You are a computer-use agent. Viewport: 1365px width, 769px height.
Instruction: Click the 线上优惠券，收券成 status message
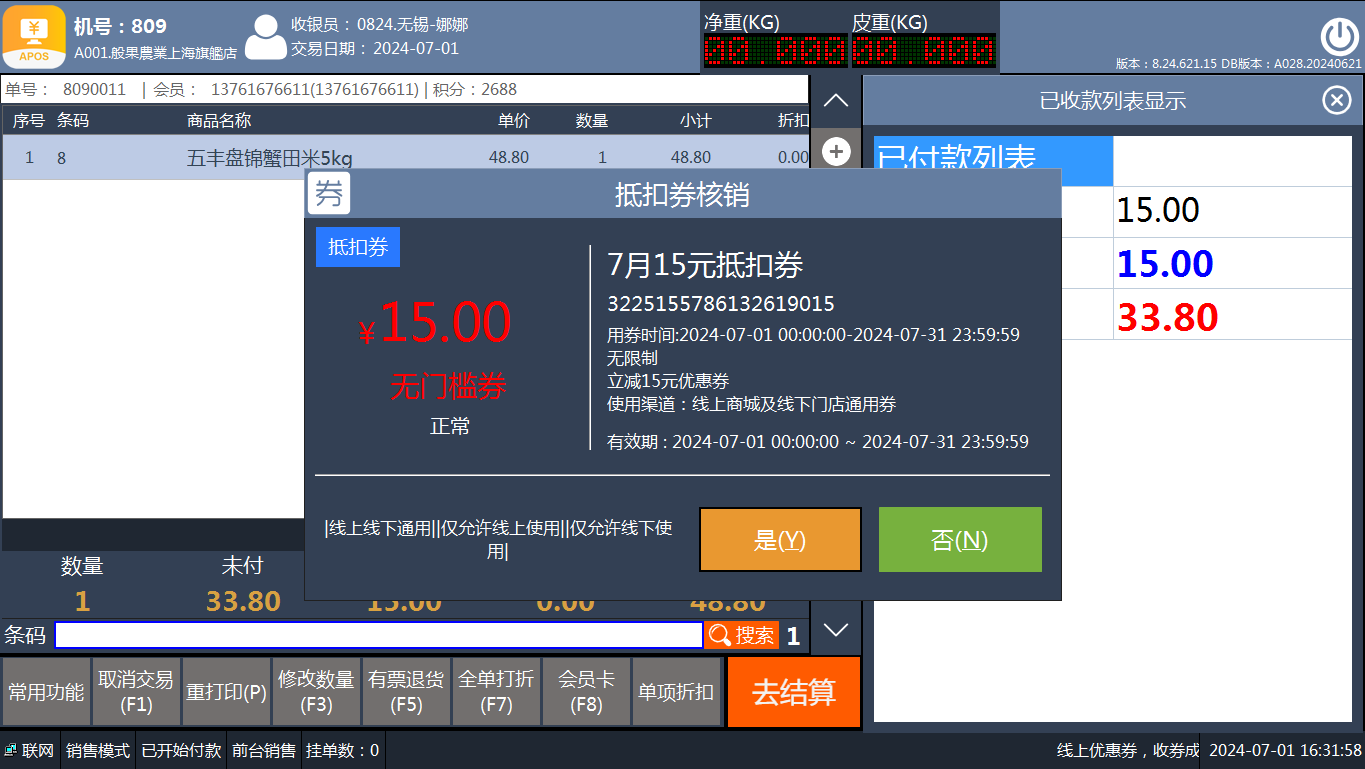coord(1128,750)
